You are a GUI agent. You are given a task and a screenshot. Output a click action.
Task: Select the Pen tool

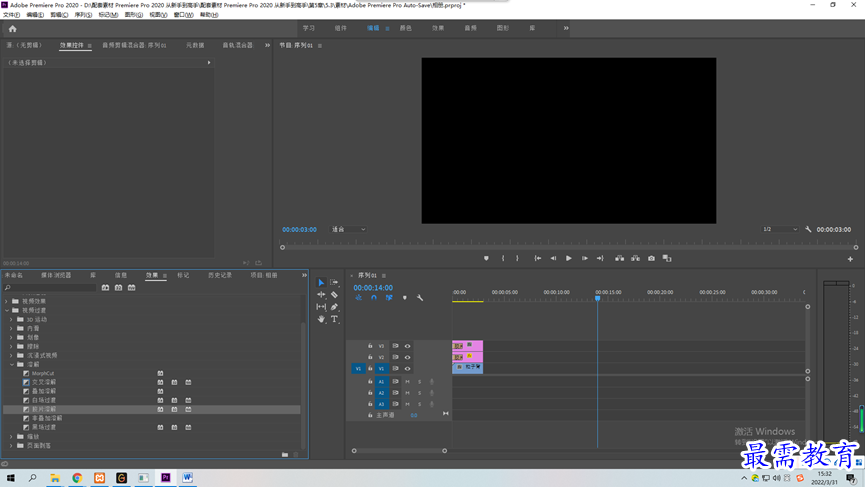pyautogui.click(x=334, y=307)
